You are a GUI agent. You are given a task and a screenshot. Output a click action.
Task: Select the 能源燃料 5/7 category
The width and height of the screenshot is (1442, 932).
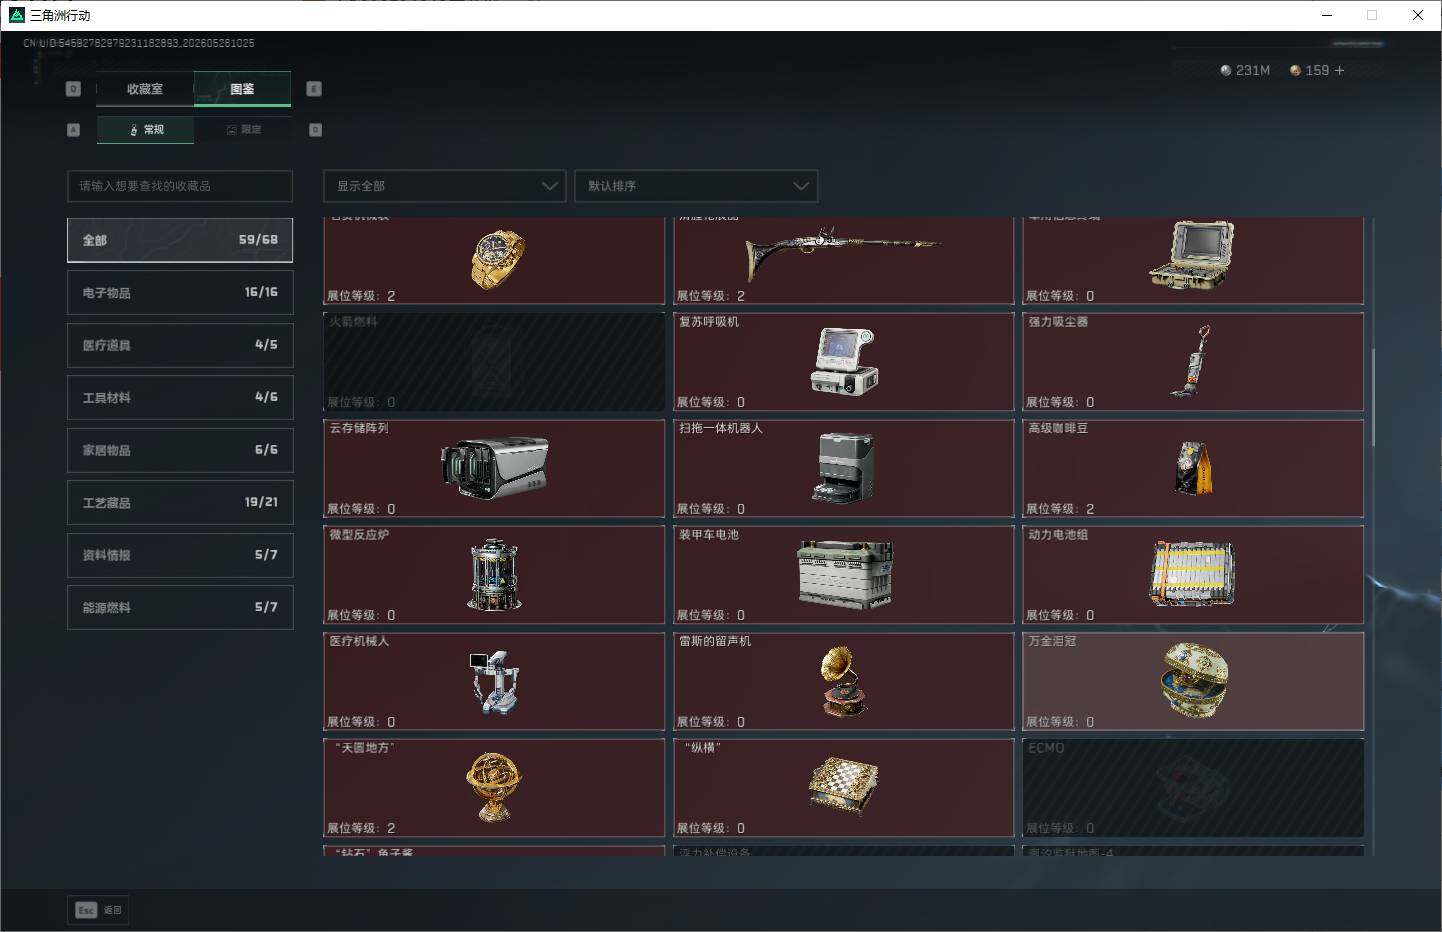(180, 608)
